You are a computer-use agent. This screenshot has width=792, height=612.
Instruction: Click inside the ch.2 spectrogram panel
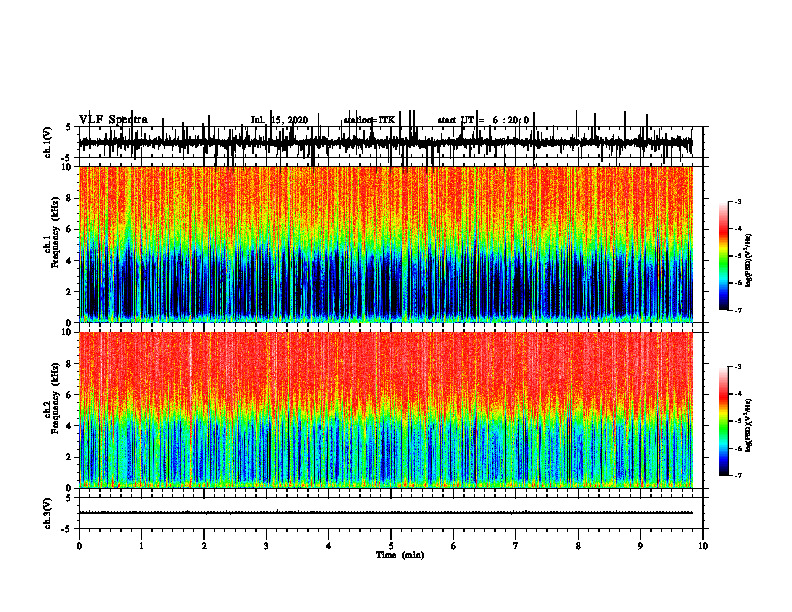coord(385,410)
